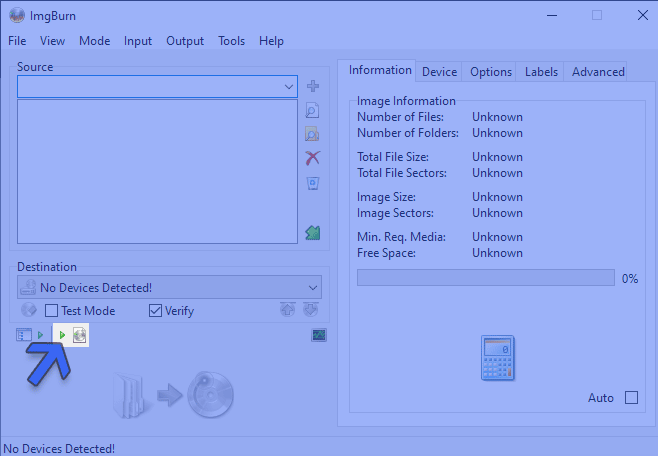Click the Verify label text

tap(180, 311)
